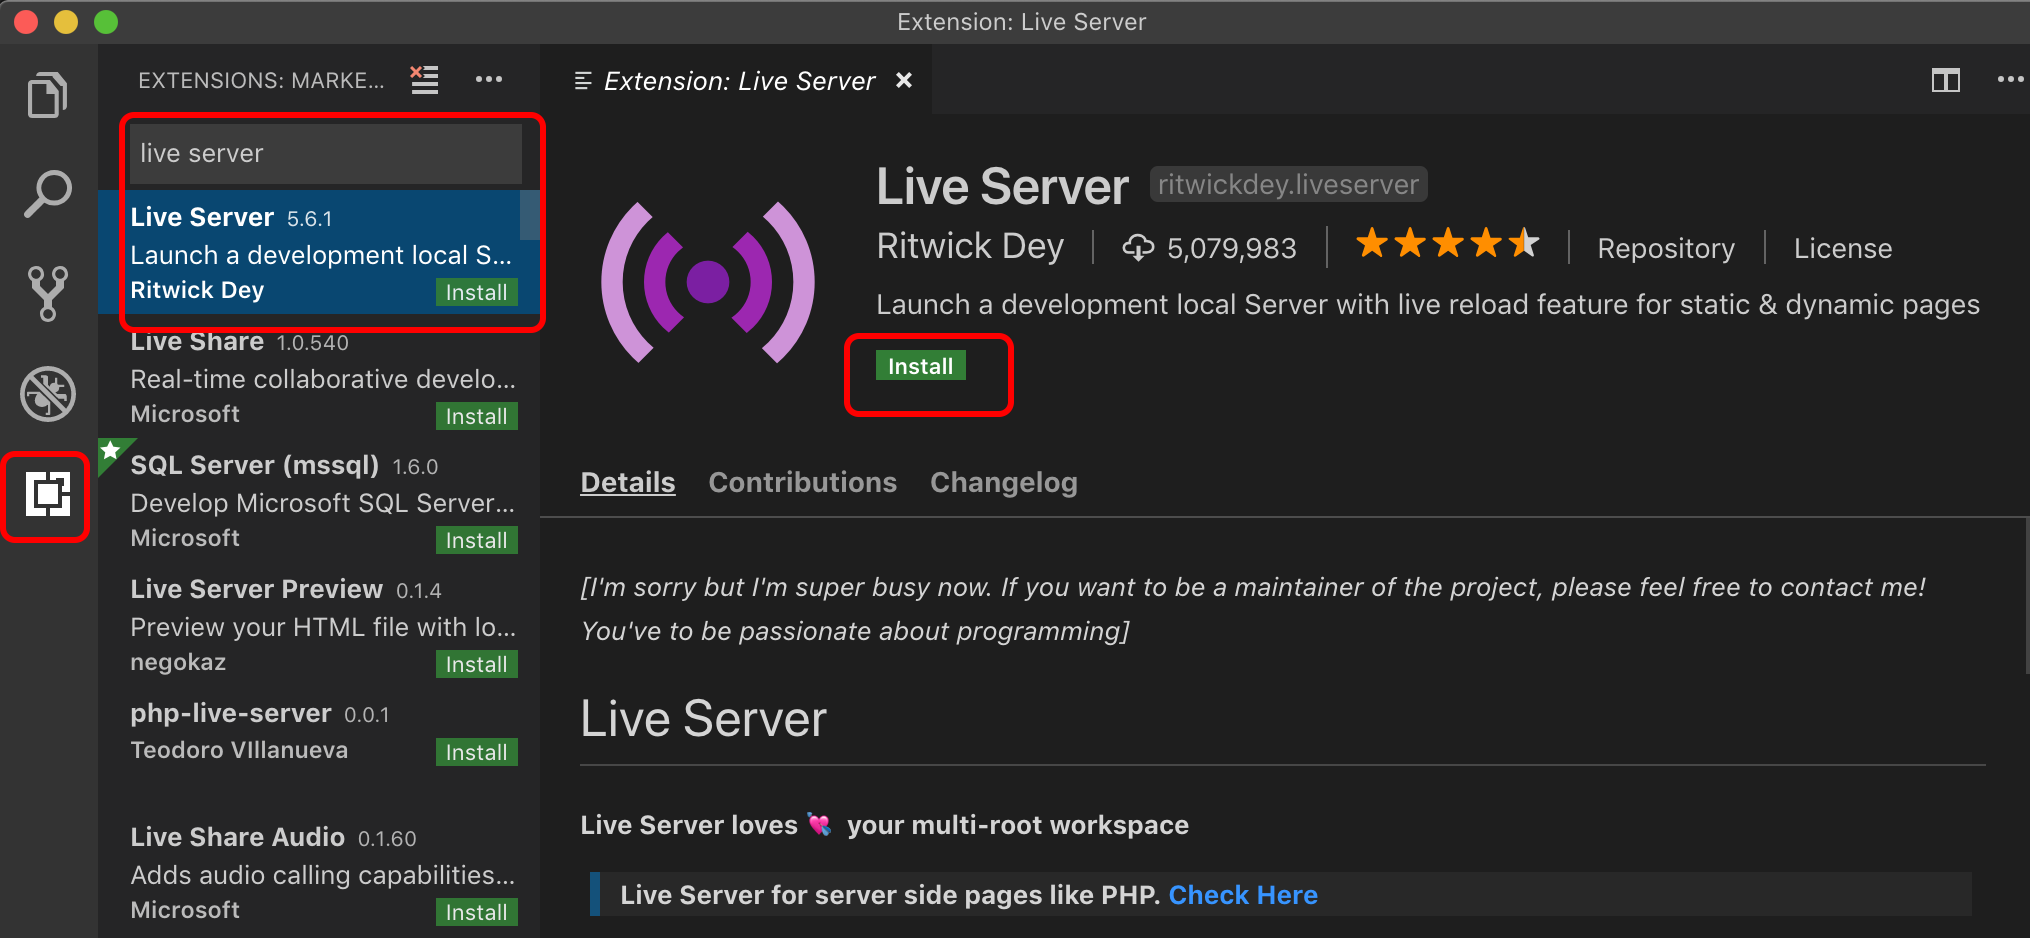Open Ritwick Dey publisher link
Screen dimensions: 2030x938
click(x=970, y=246)
